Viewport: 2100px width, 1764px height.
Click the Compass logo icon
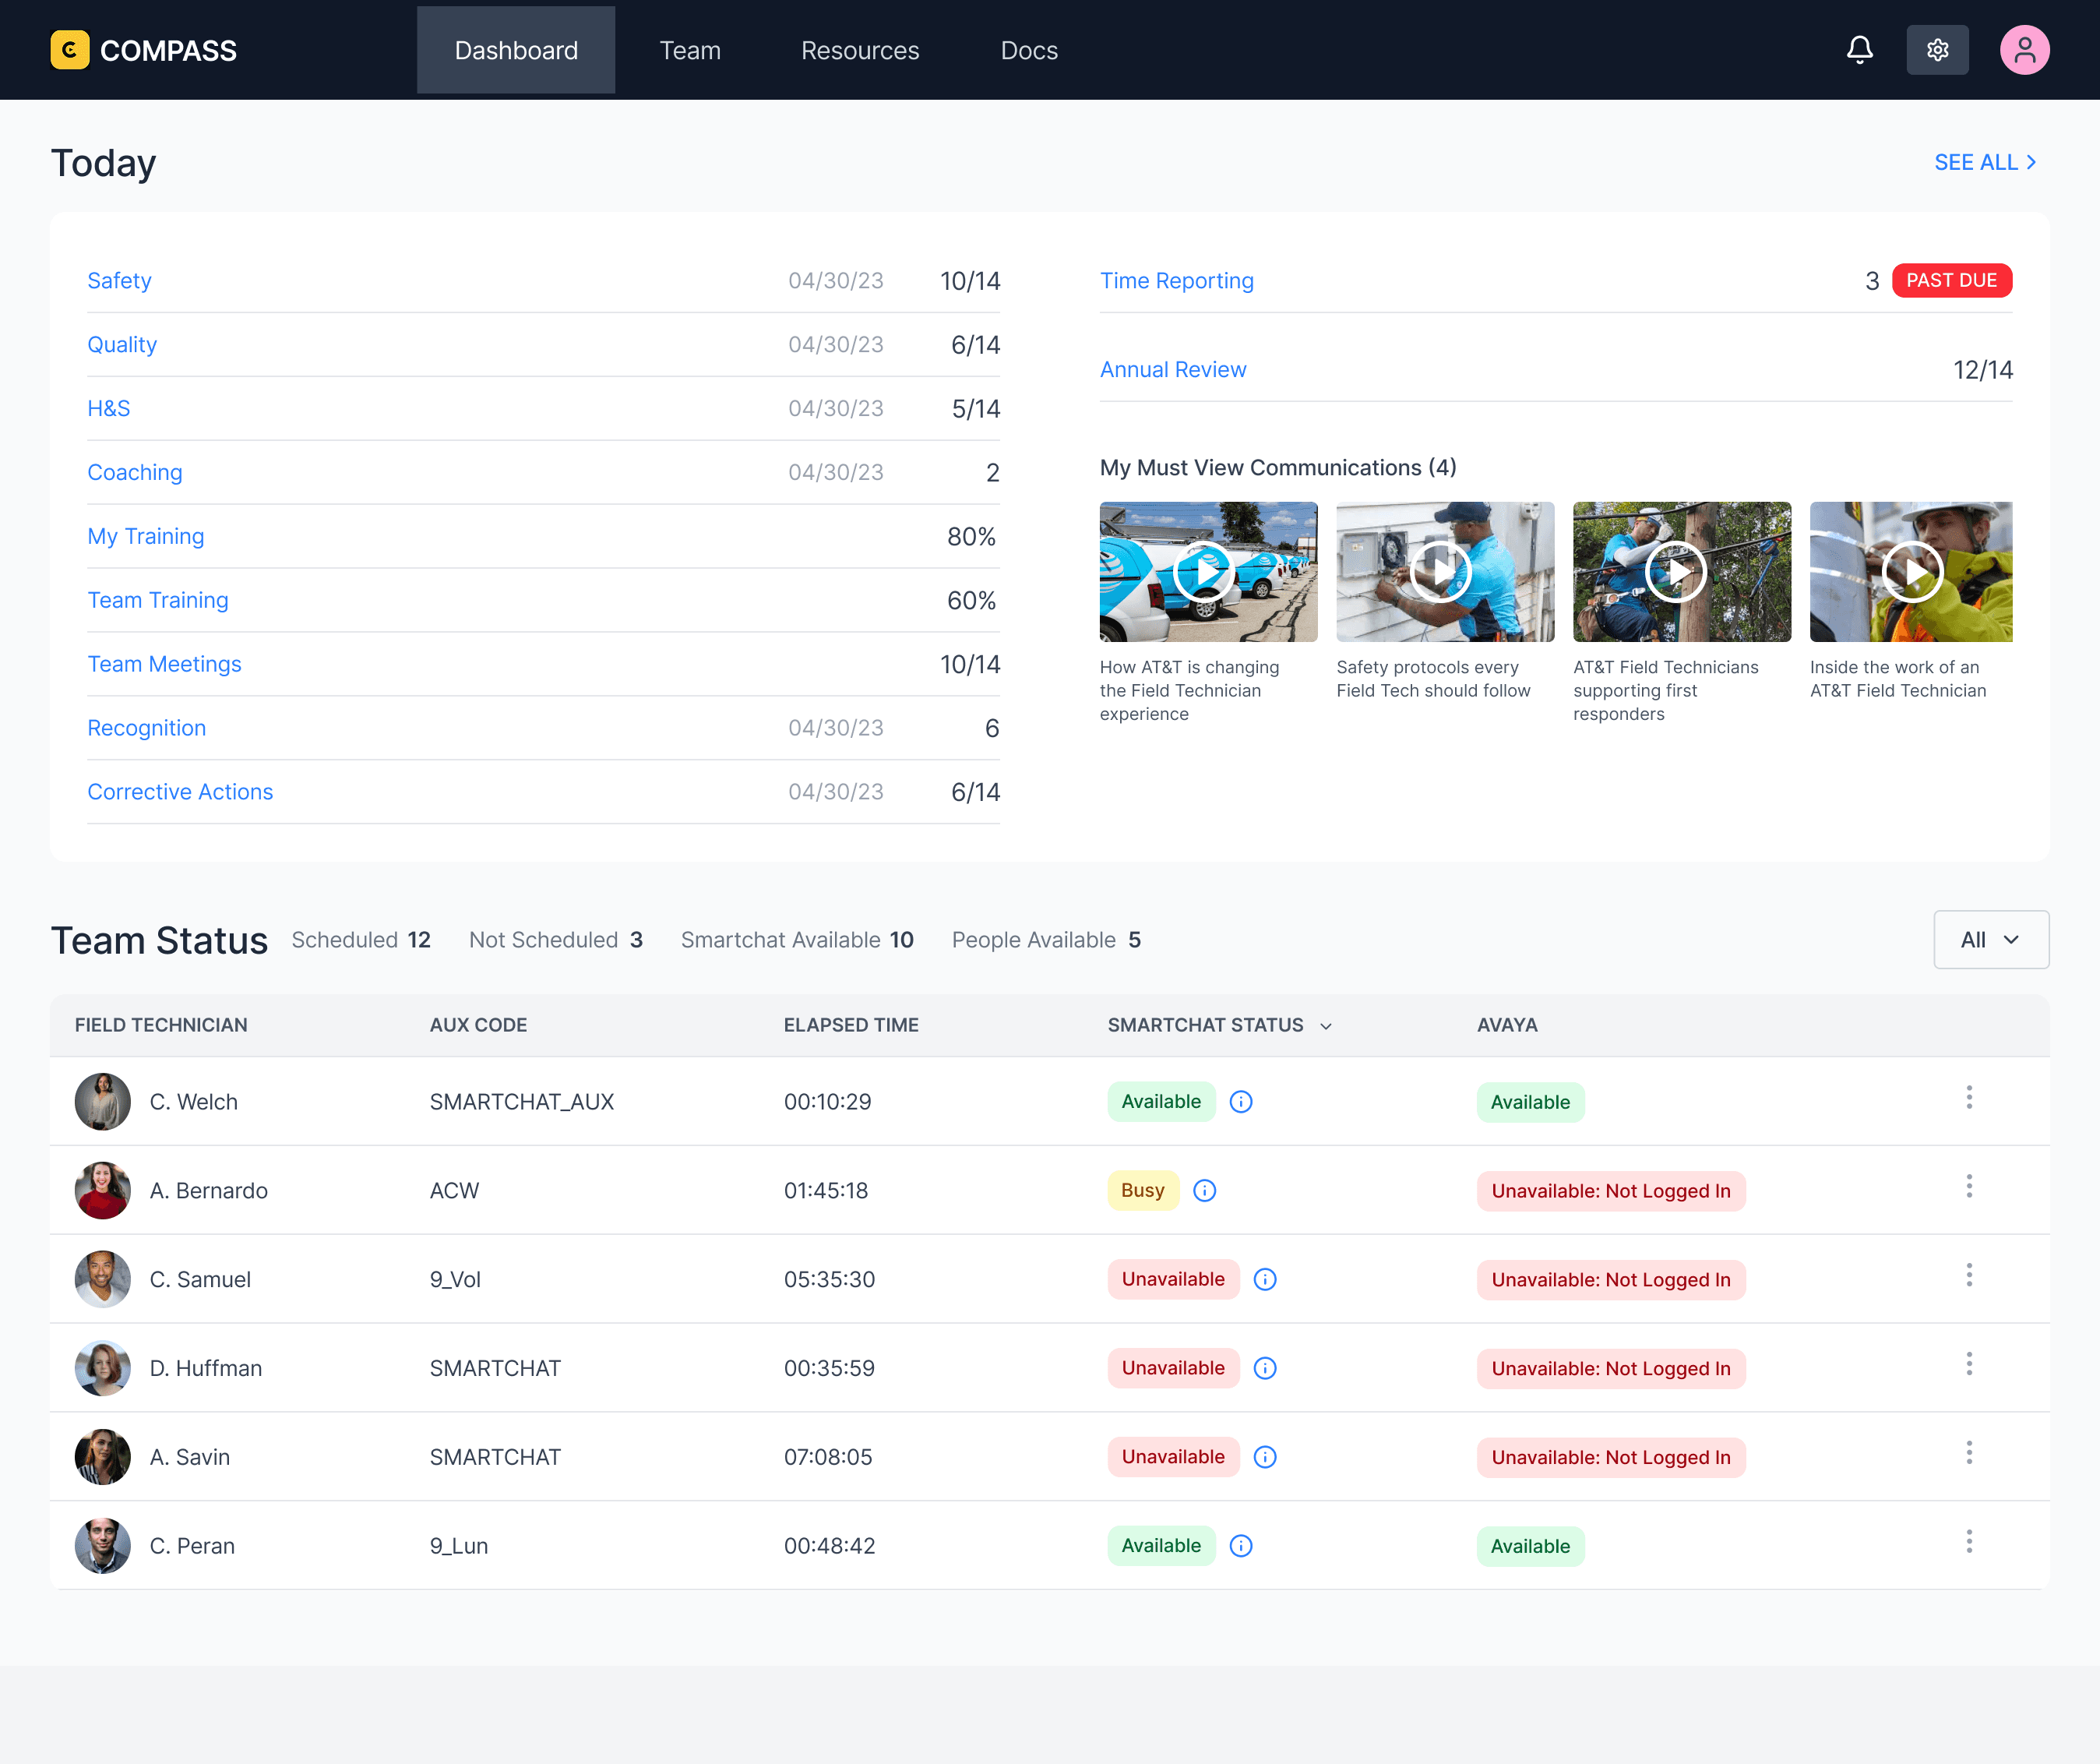[x=70, y=50]
